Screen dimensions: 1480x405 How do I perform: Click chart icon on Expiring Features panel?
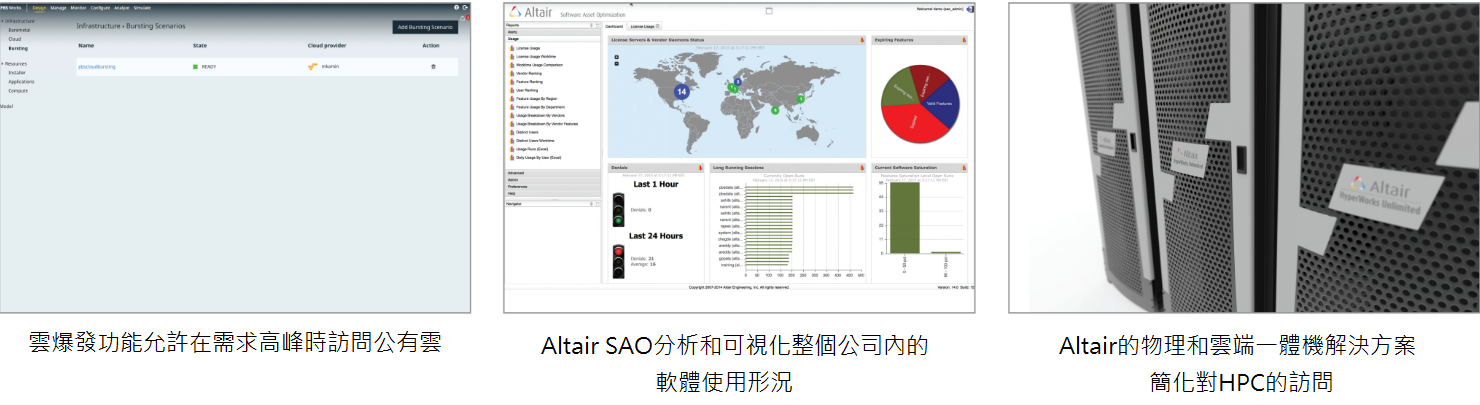coord(963,40)
